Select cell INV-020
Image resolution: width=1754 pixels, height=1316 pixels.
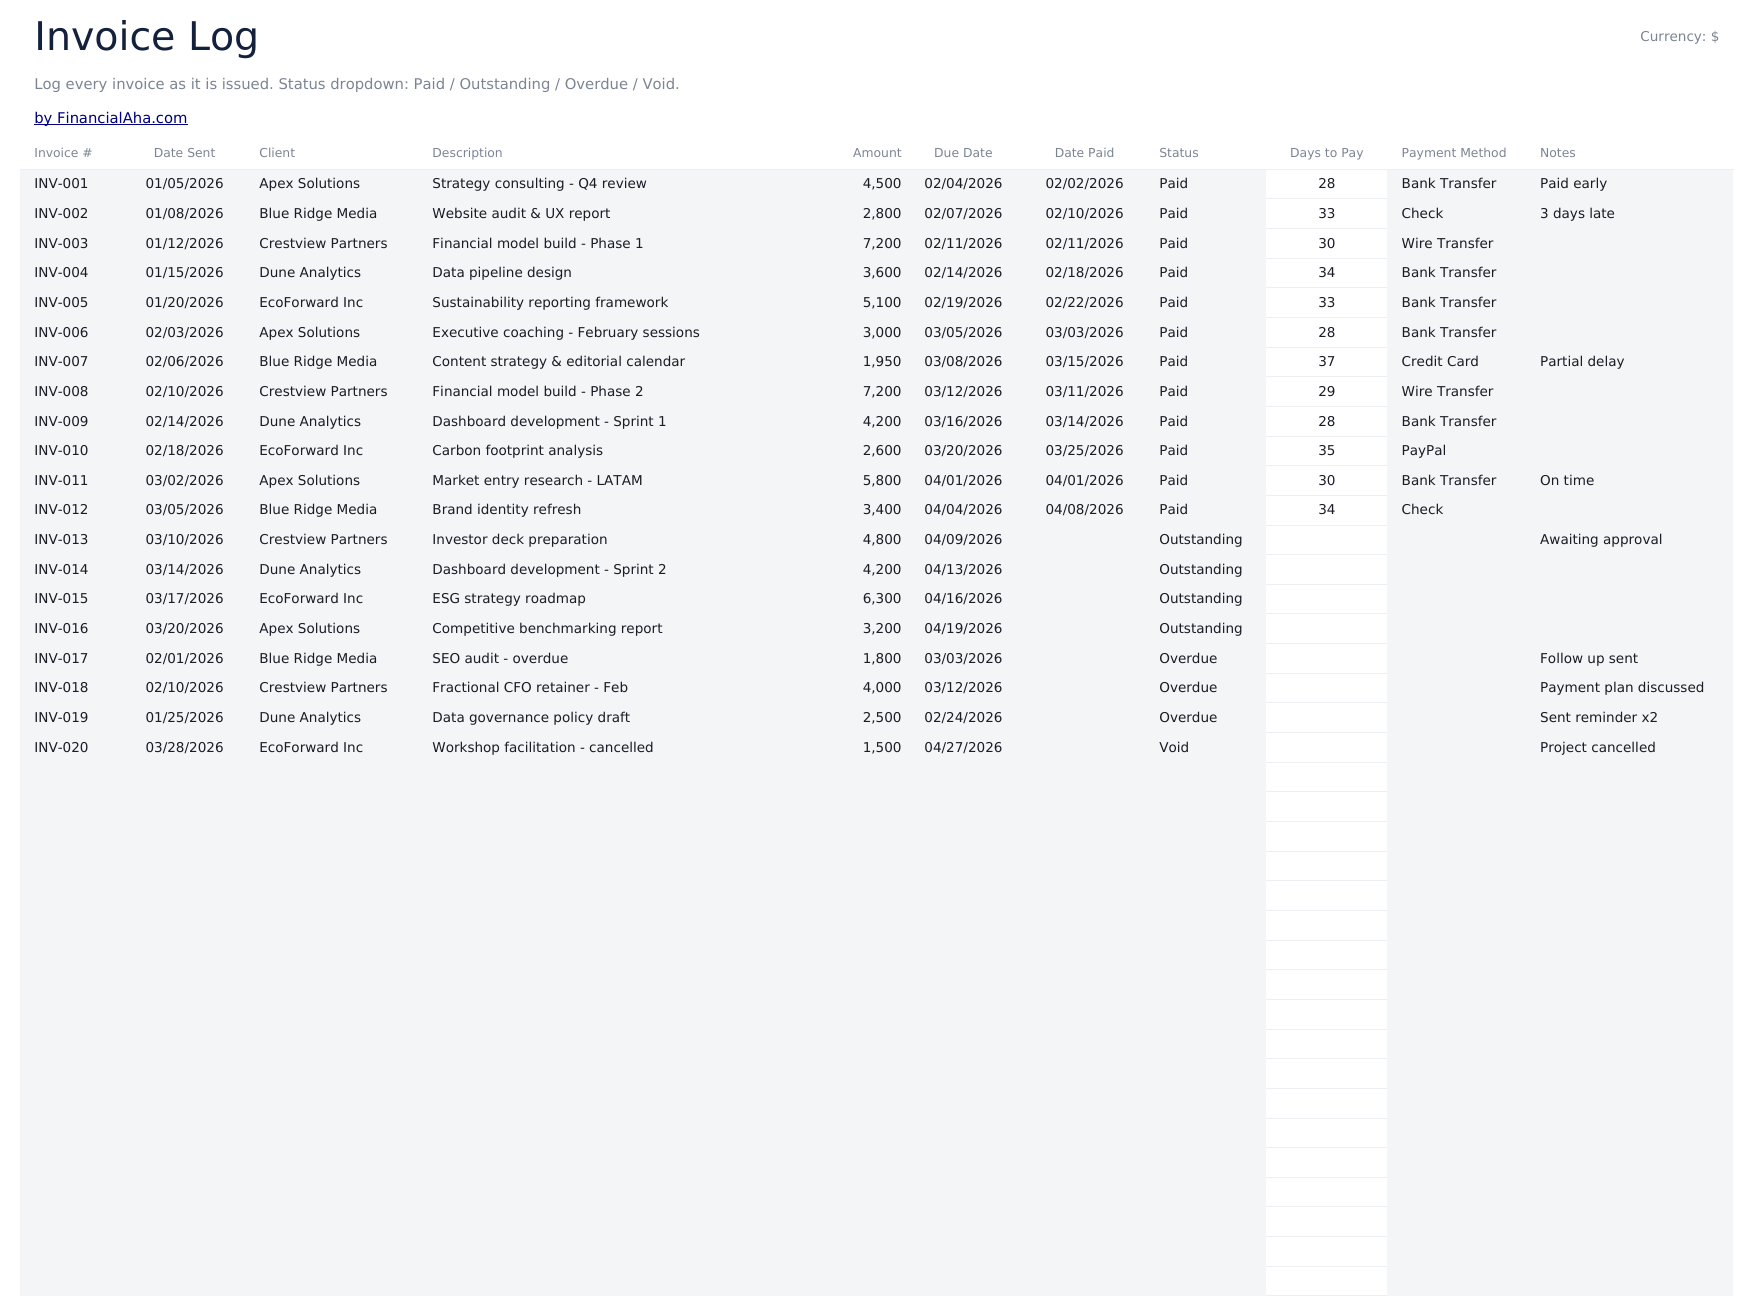tap(61, 748)
